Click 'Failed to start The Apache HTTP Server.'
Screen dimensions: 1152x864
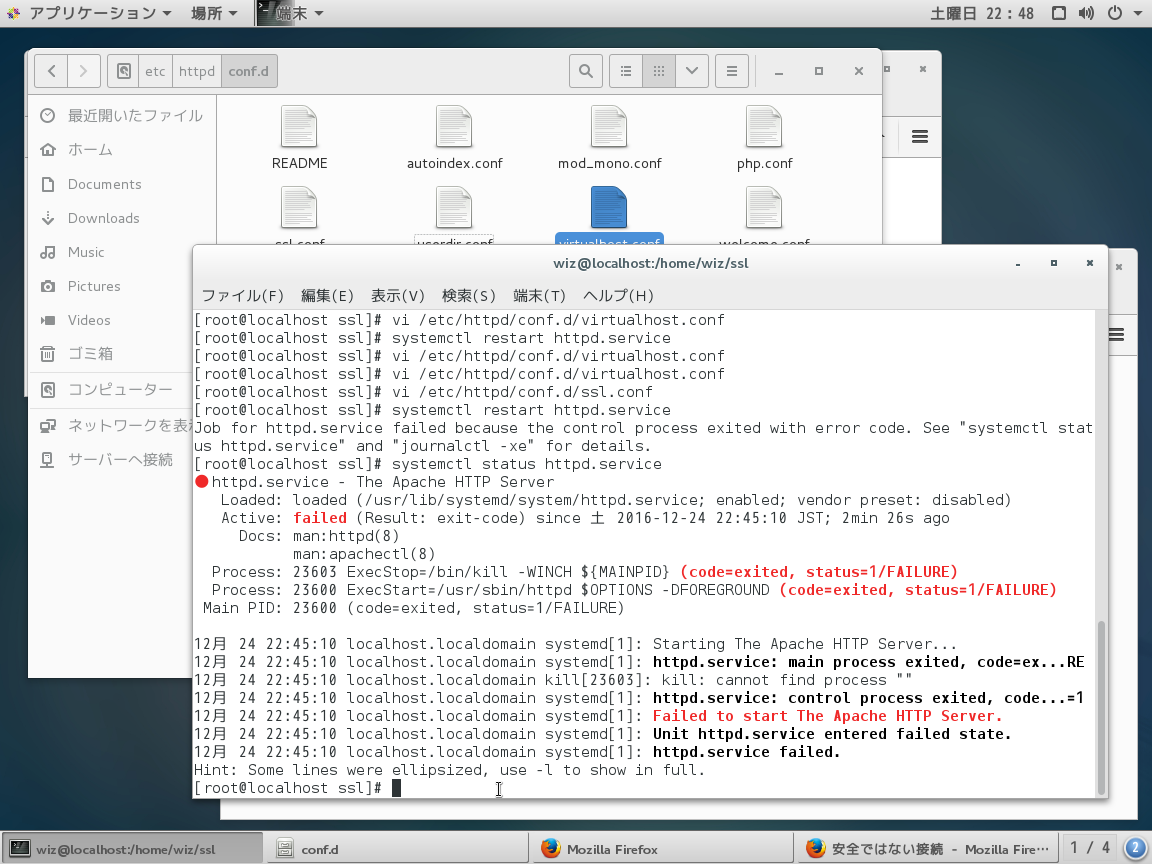click(827, 716)
